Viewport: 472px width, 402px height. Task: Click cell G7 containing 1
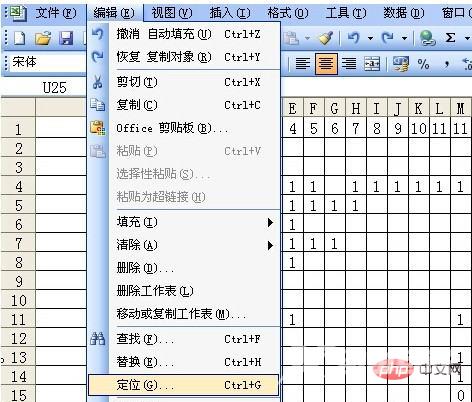[x=335, y=243]
